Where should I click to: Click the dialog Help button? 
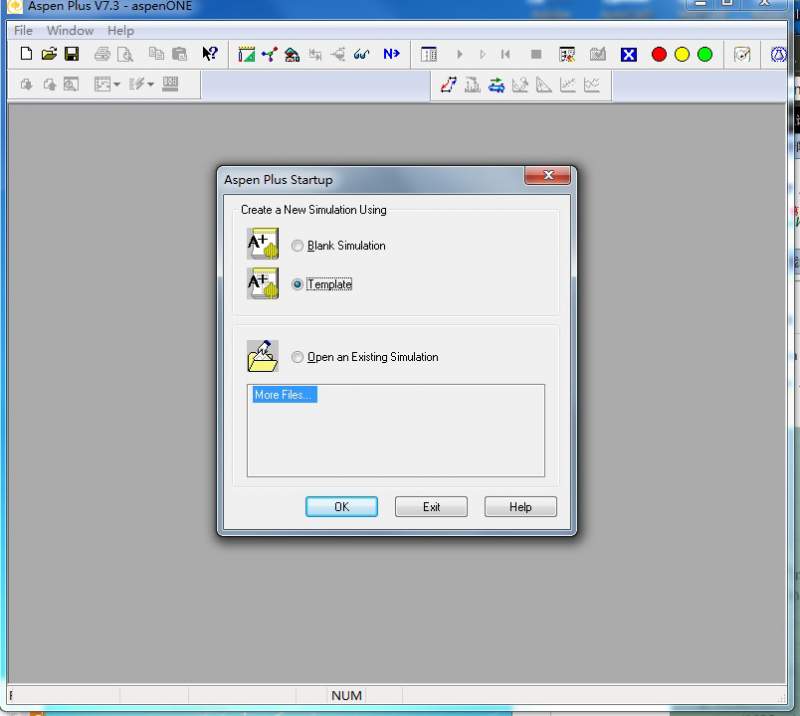520,507
